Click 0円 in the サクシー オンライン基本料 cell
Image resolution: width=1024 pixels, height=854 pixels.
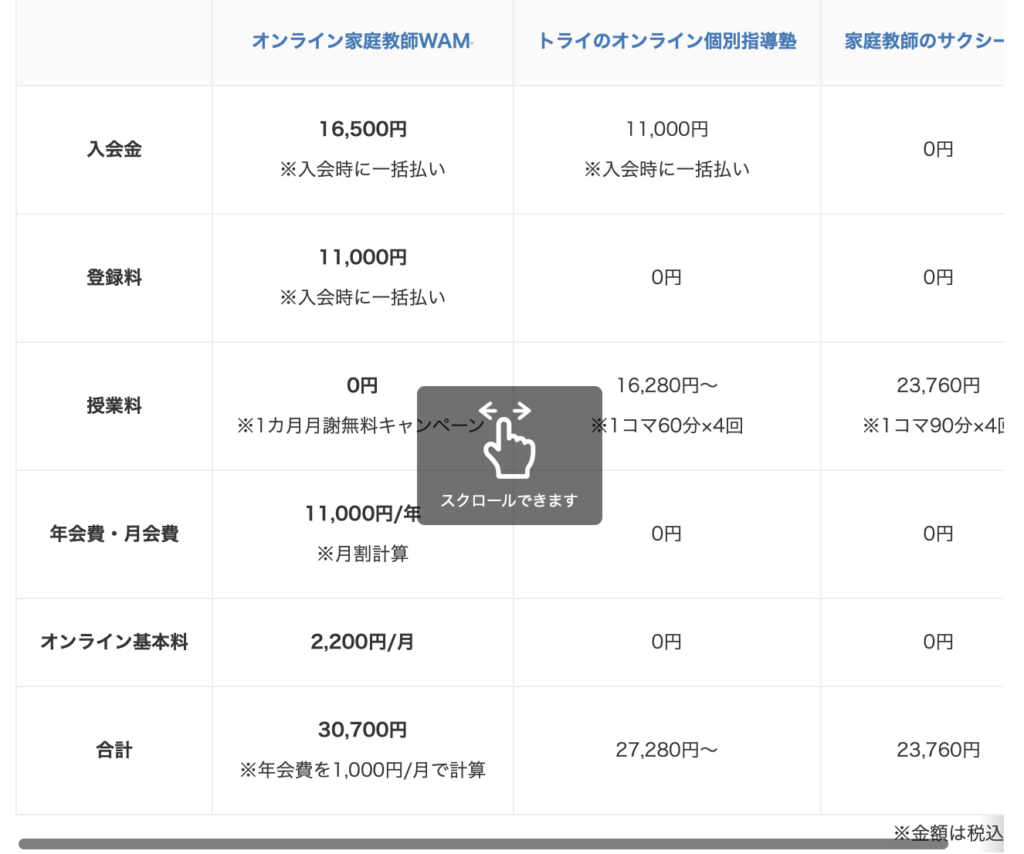coord(938,642)
